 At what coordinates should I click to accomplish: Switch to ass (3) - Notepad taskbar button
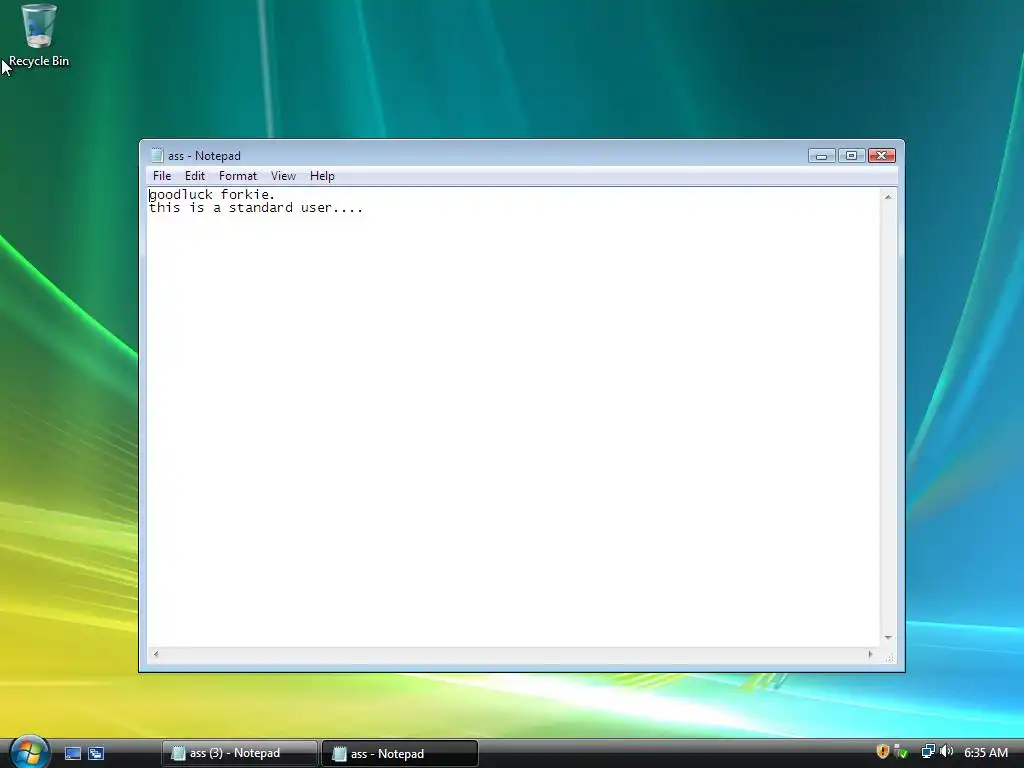pos(239,753)
